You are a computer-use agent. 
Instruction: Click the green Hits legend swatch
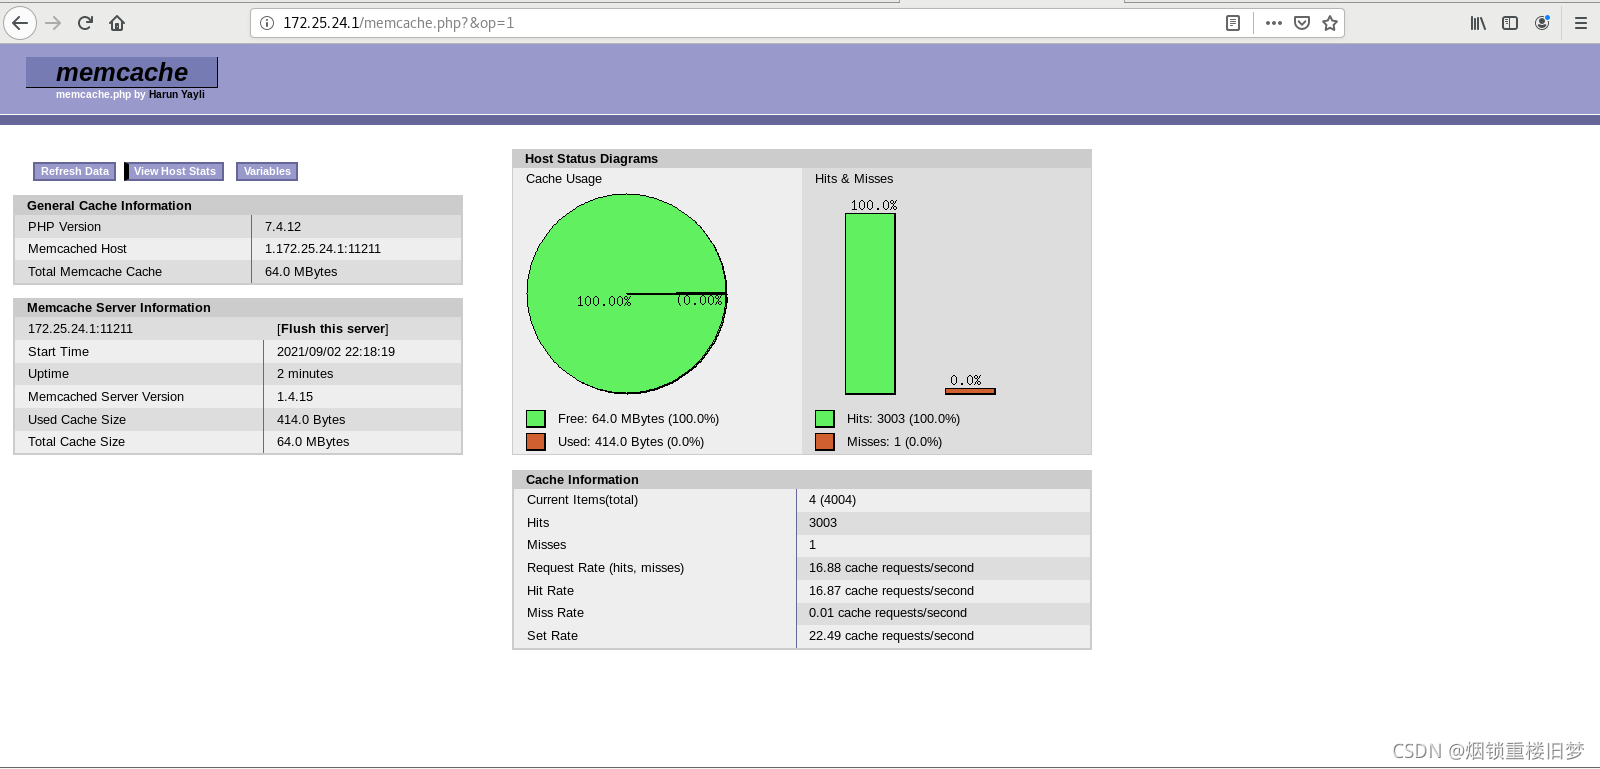coord(825,419)
